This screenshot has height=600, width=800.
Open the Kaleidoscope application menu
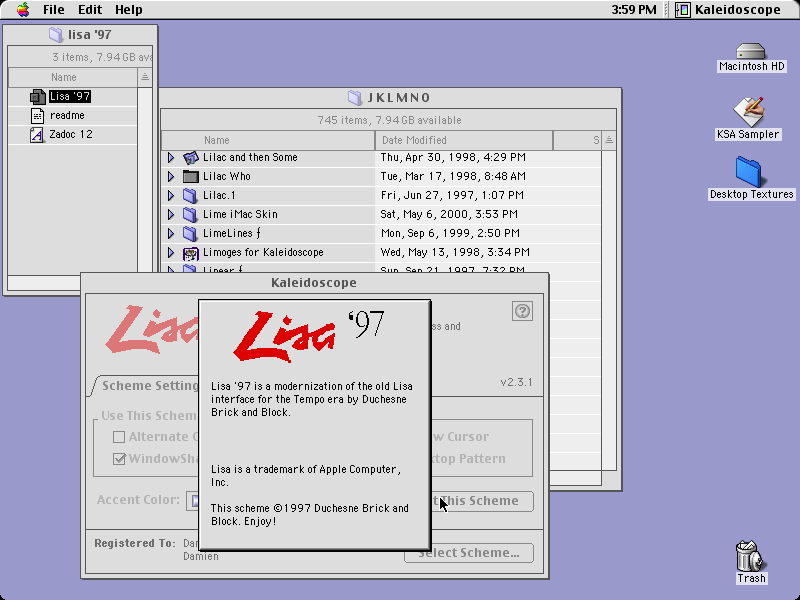tap(728, 10)
